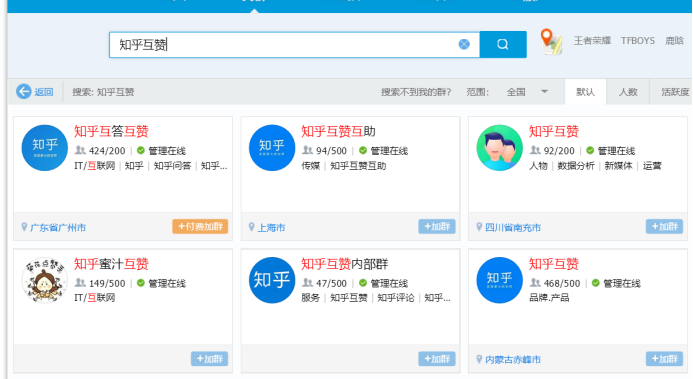This screenshot has height=379, width=693.
Task: Click the member count icon for 424/200
Action: click(x=80, y=151)
